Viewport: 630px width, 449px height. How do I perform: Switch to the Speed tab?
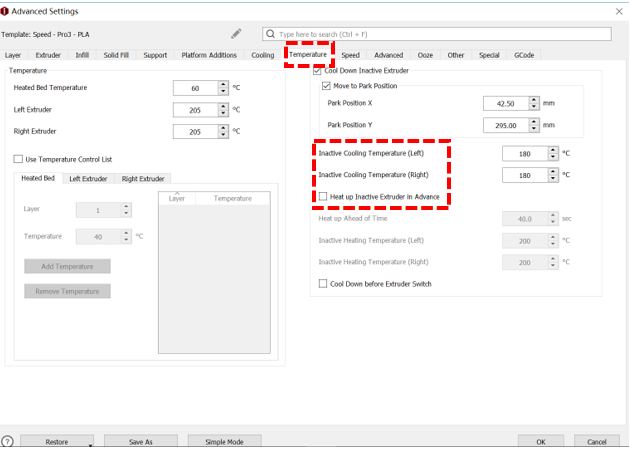(350, 55)
